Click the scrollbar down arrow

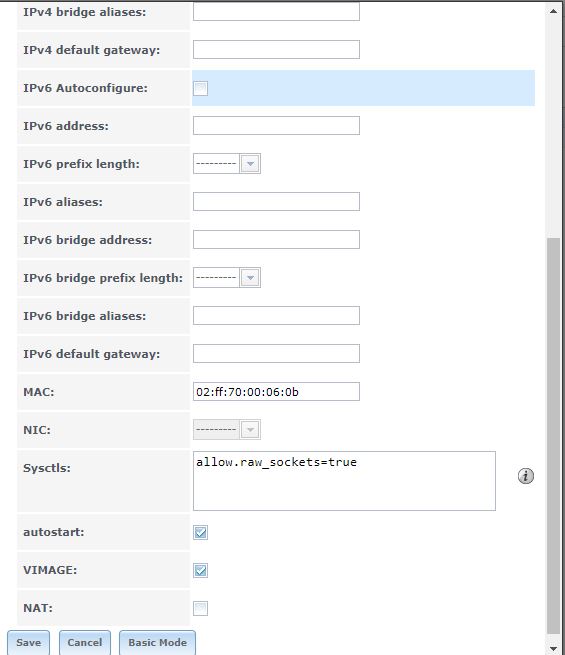point(553,648)
